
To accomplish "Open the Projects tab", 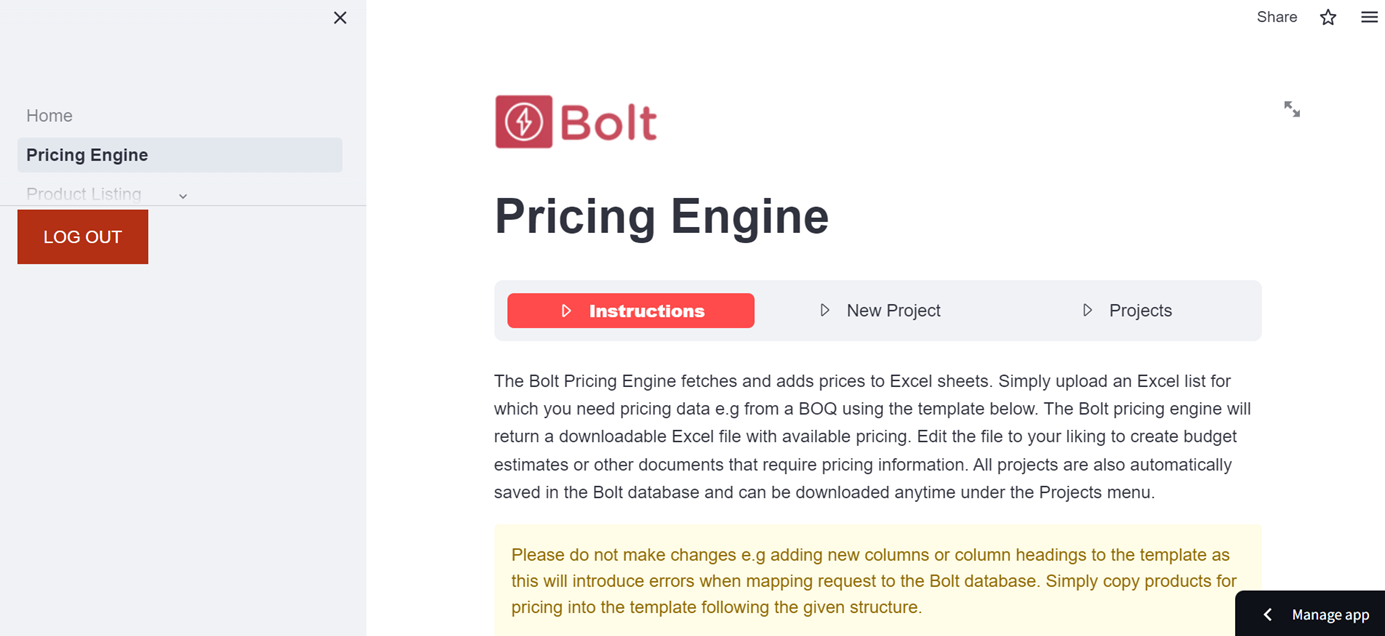I will [x=1140, y=310].
